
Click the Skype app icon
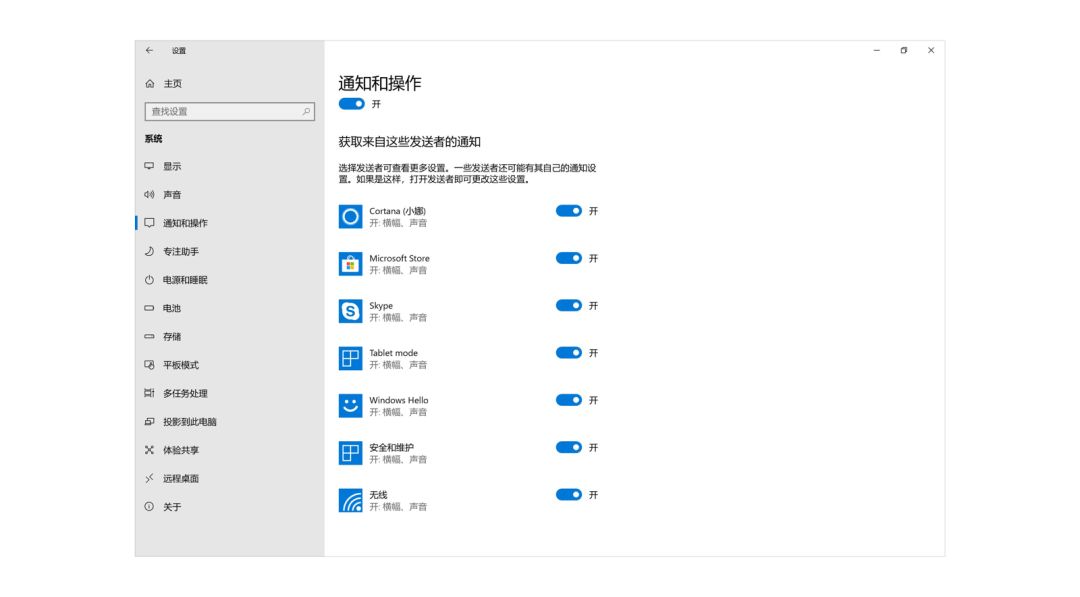(351, 311)
